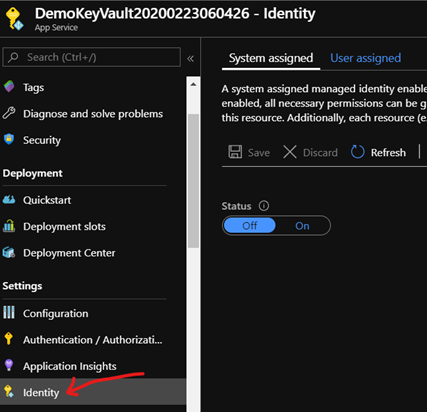Click the App Service subtitle text
The height and width of the screenshot is (412, 427).
(56, 28)
